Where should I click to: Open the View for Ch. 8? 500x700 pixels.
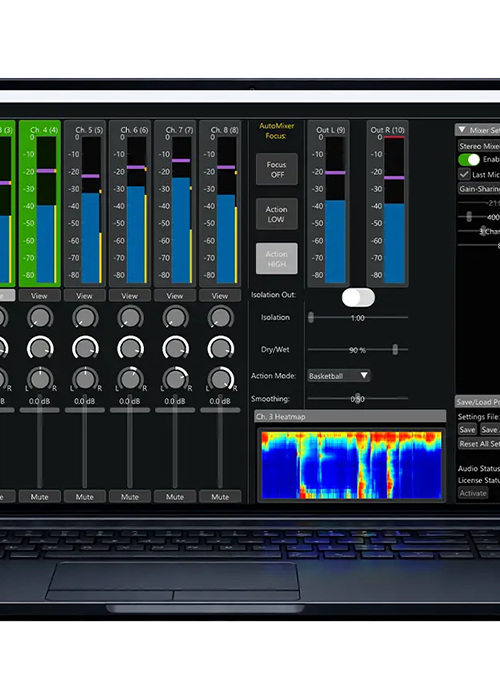click(220, 295)
